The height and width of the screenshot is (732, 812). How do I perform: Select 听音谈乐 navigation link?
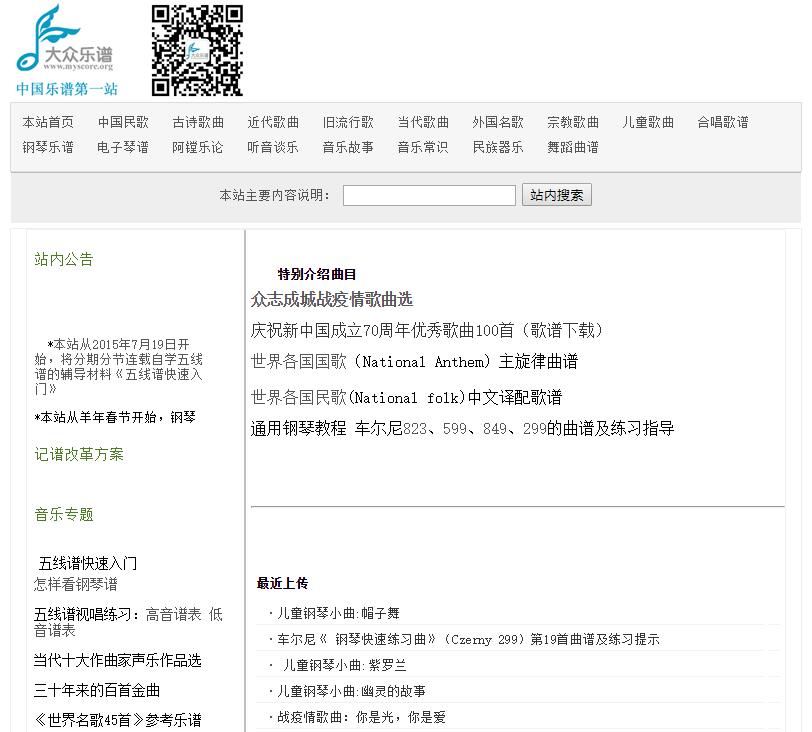(273, 147)
